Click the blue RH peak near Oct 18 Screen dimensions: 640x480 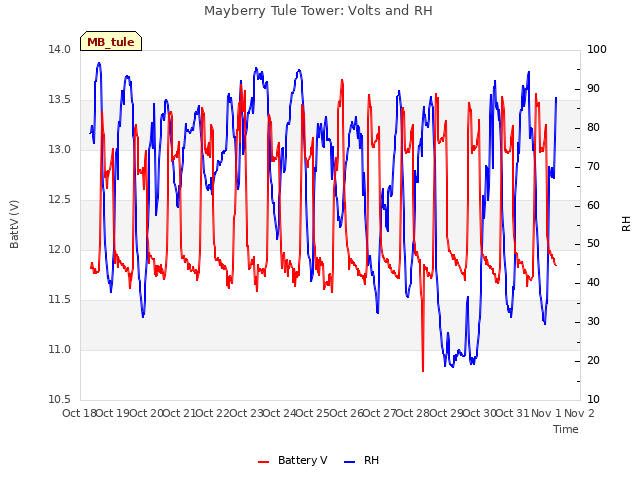pyautogui.click(x=99, y=64)
